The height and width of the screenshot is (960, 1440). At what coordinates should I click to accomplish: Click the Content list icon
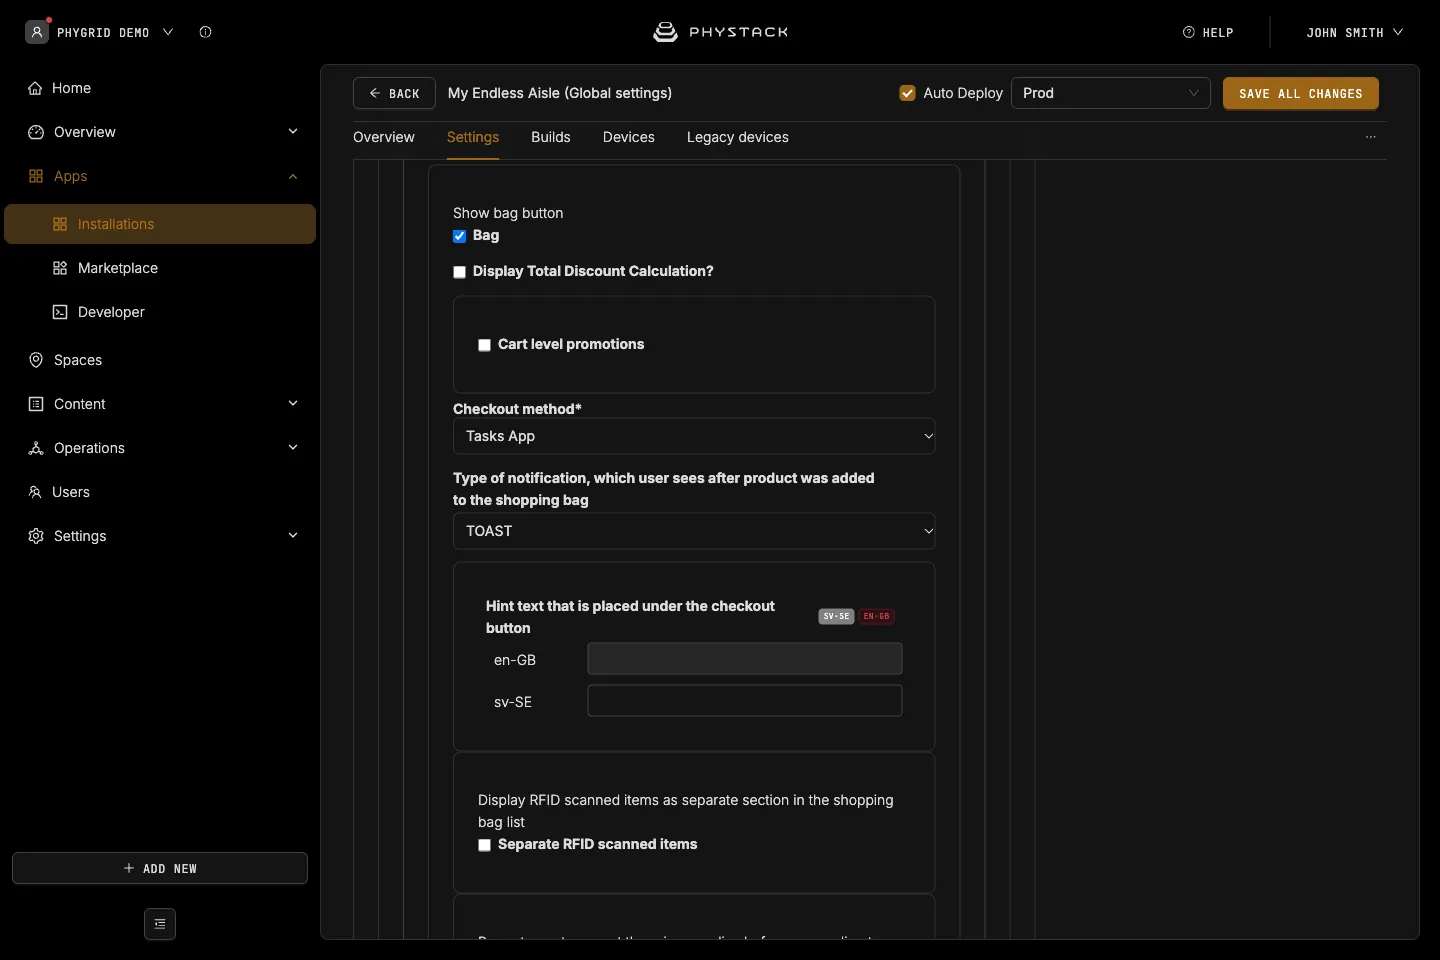(x=36, y=404)
